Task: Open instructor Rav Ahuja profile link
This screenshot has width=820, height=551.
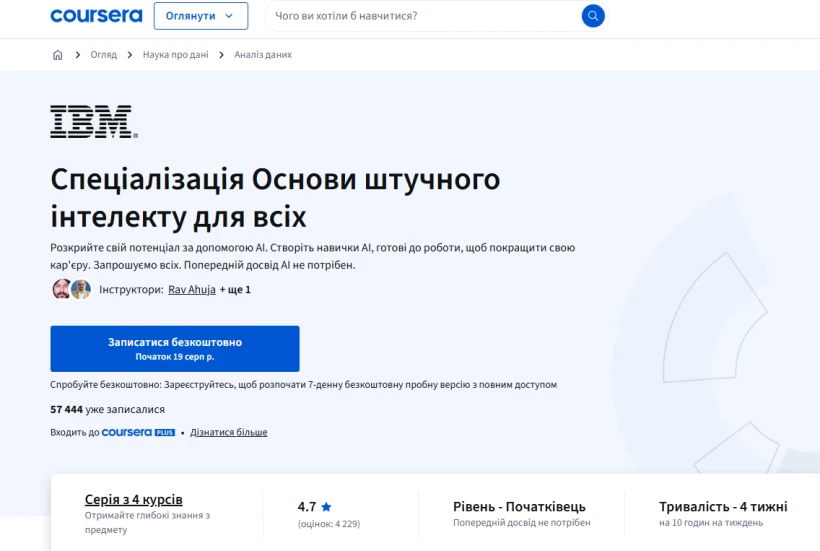Action: point(192,290)
